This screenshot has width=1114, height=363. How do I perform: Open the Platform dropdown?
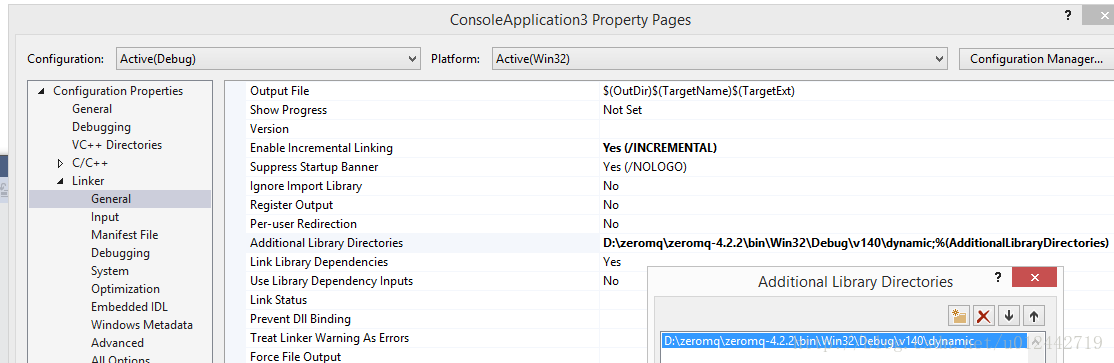point(720,59)
